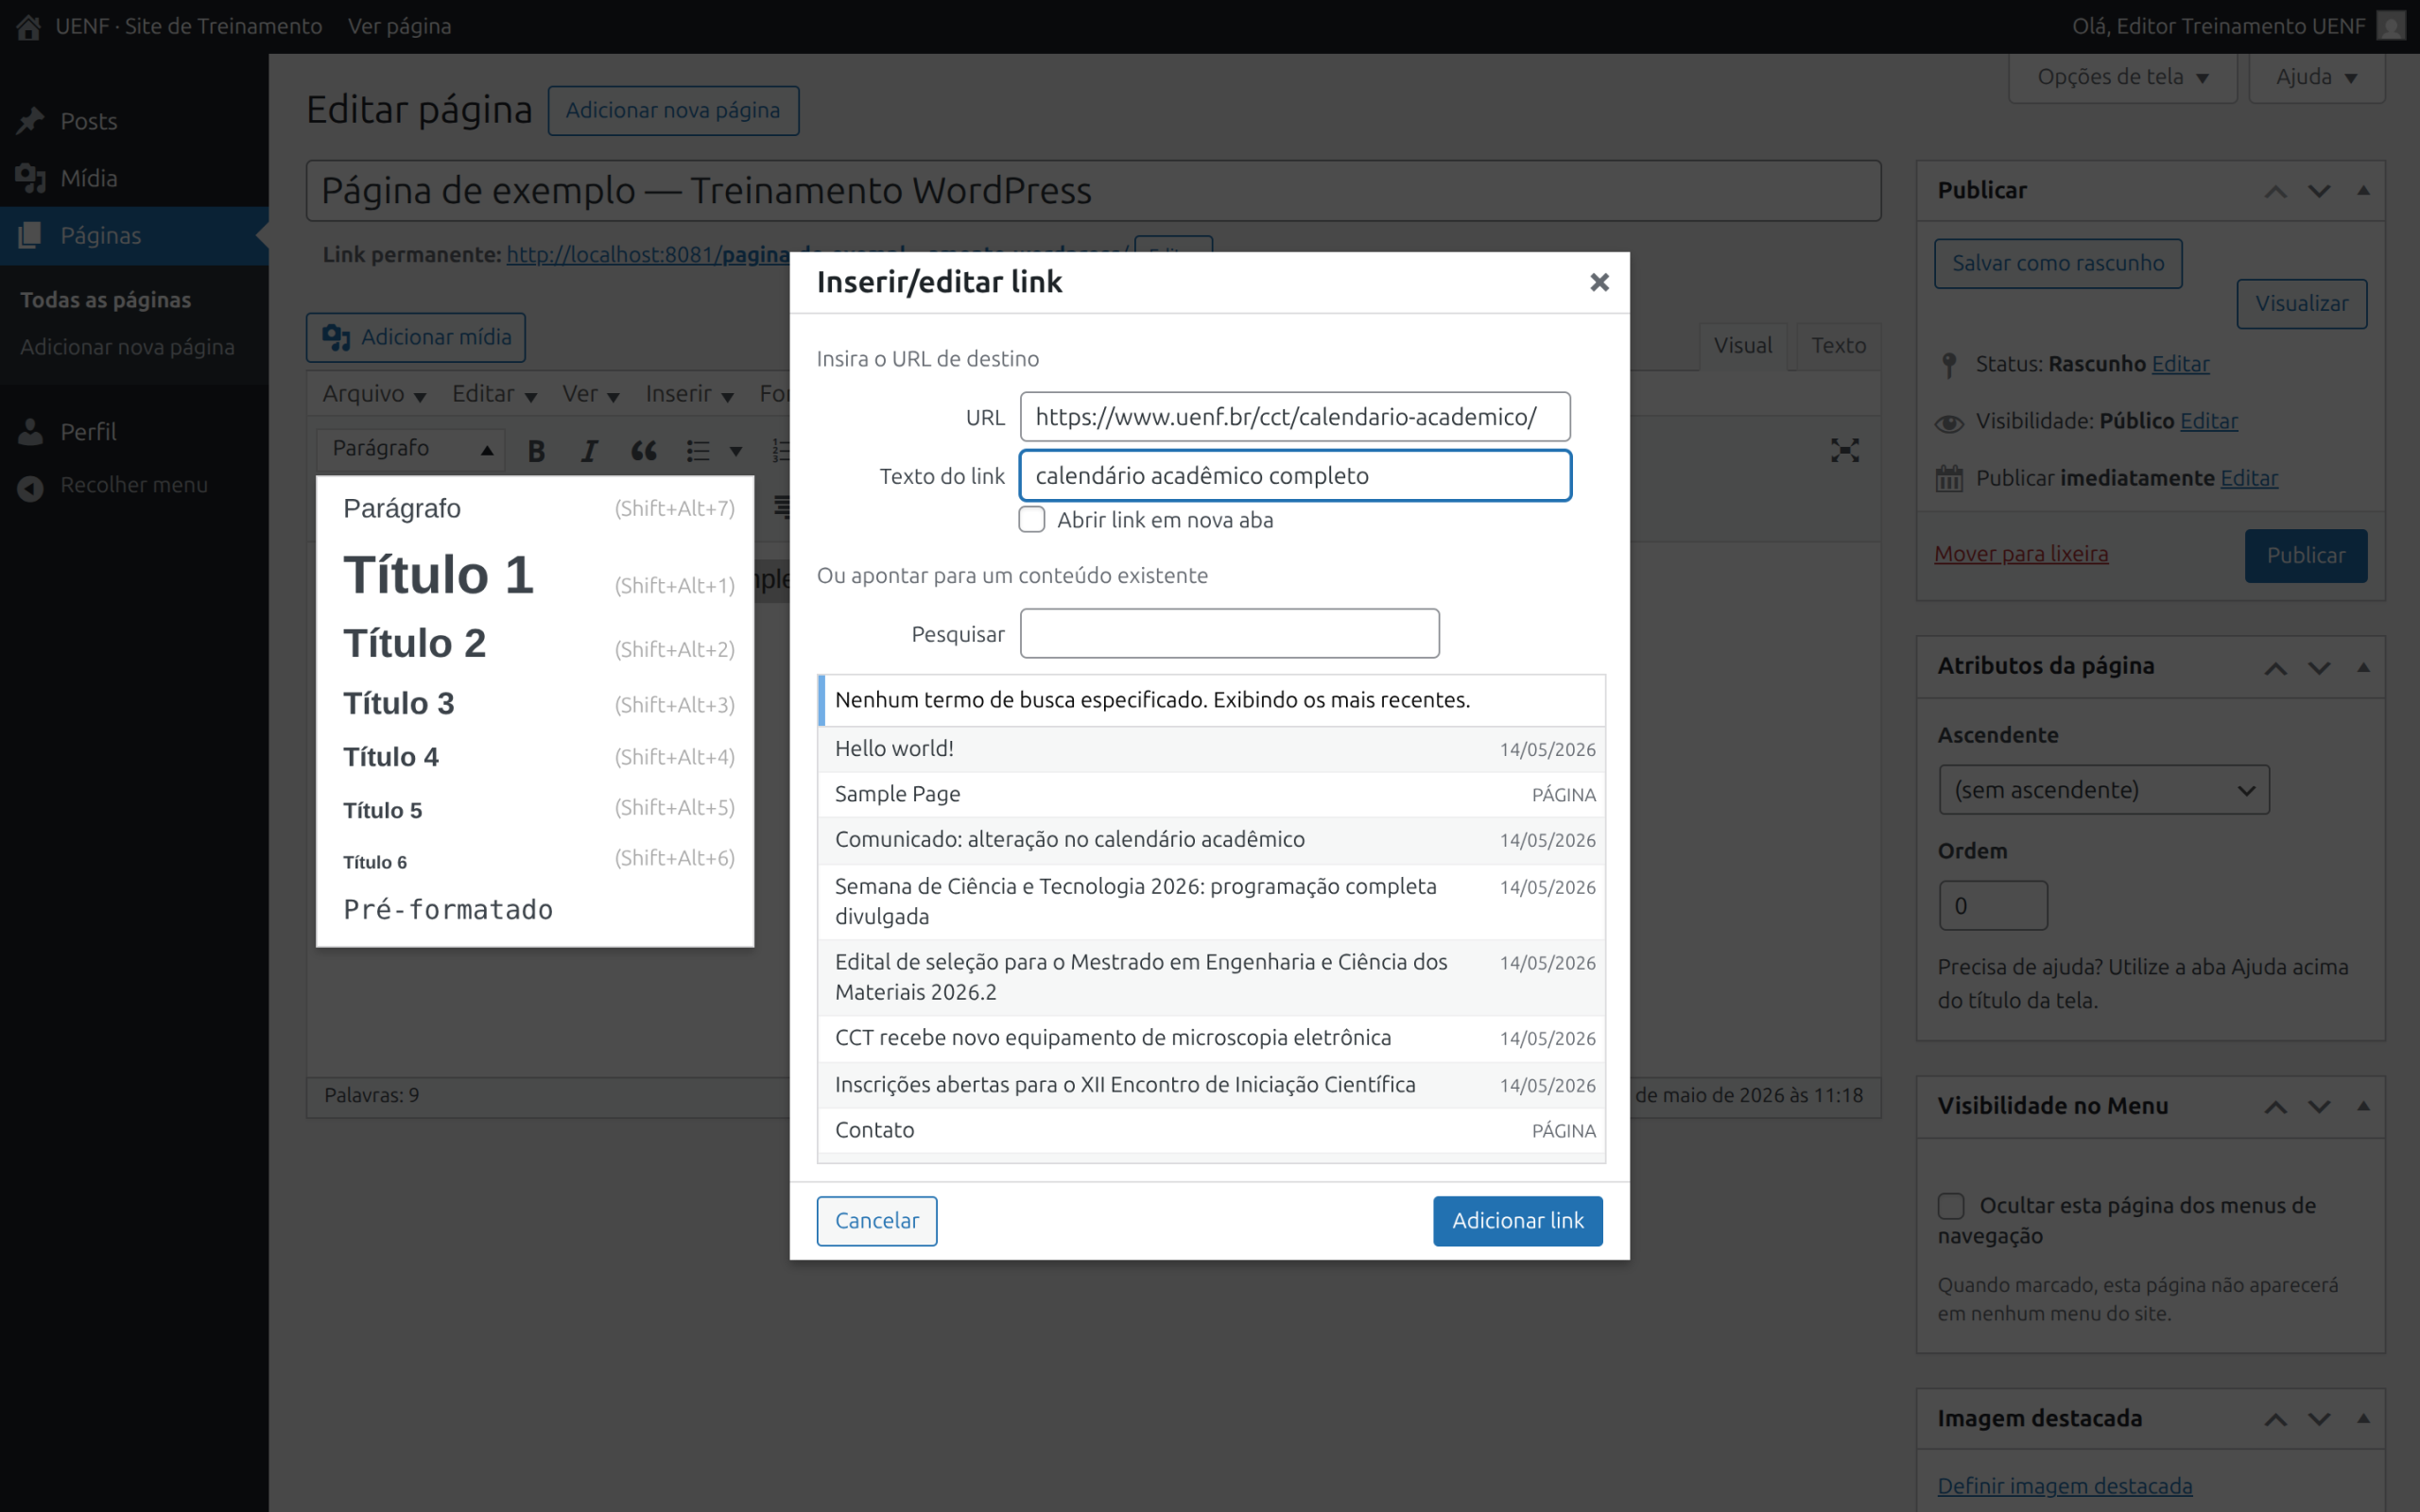Open the Ver editor menu

(x=590, y=394)
